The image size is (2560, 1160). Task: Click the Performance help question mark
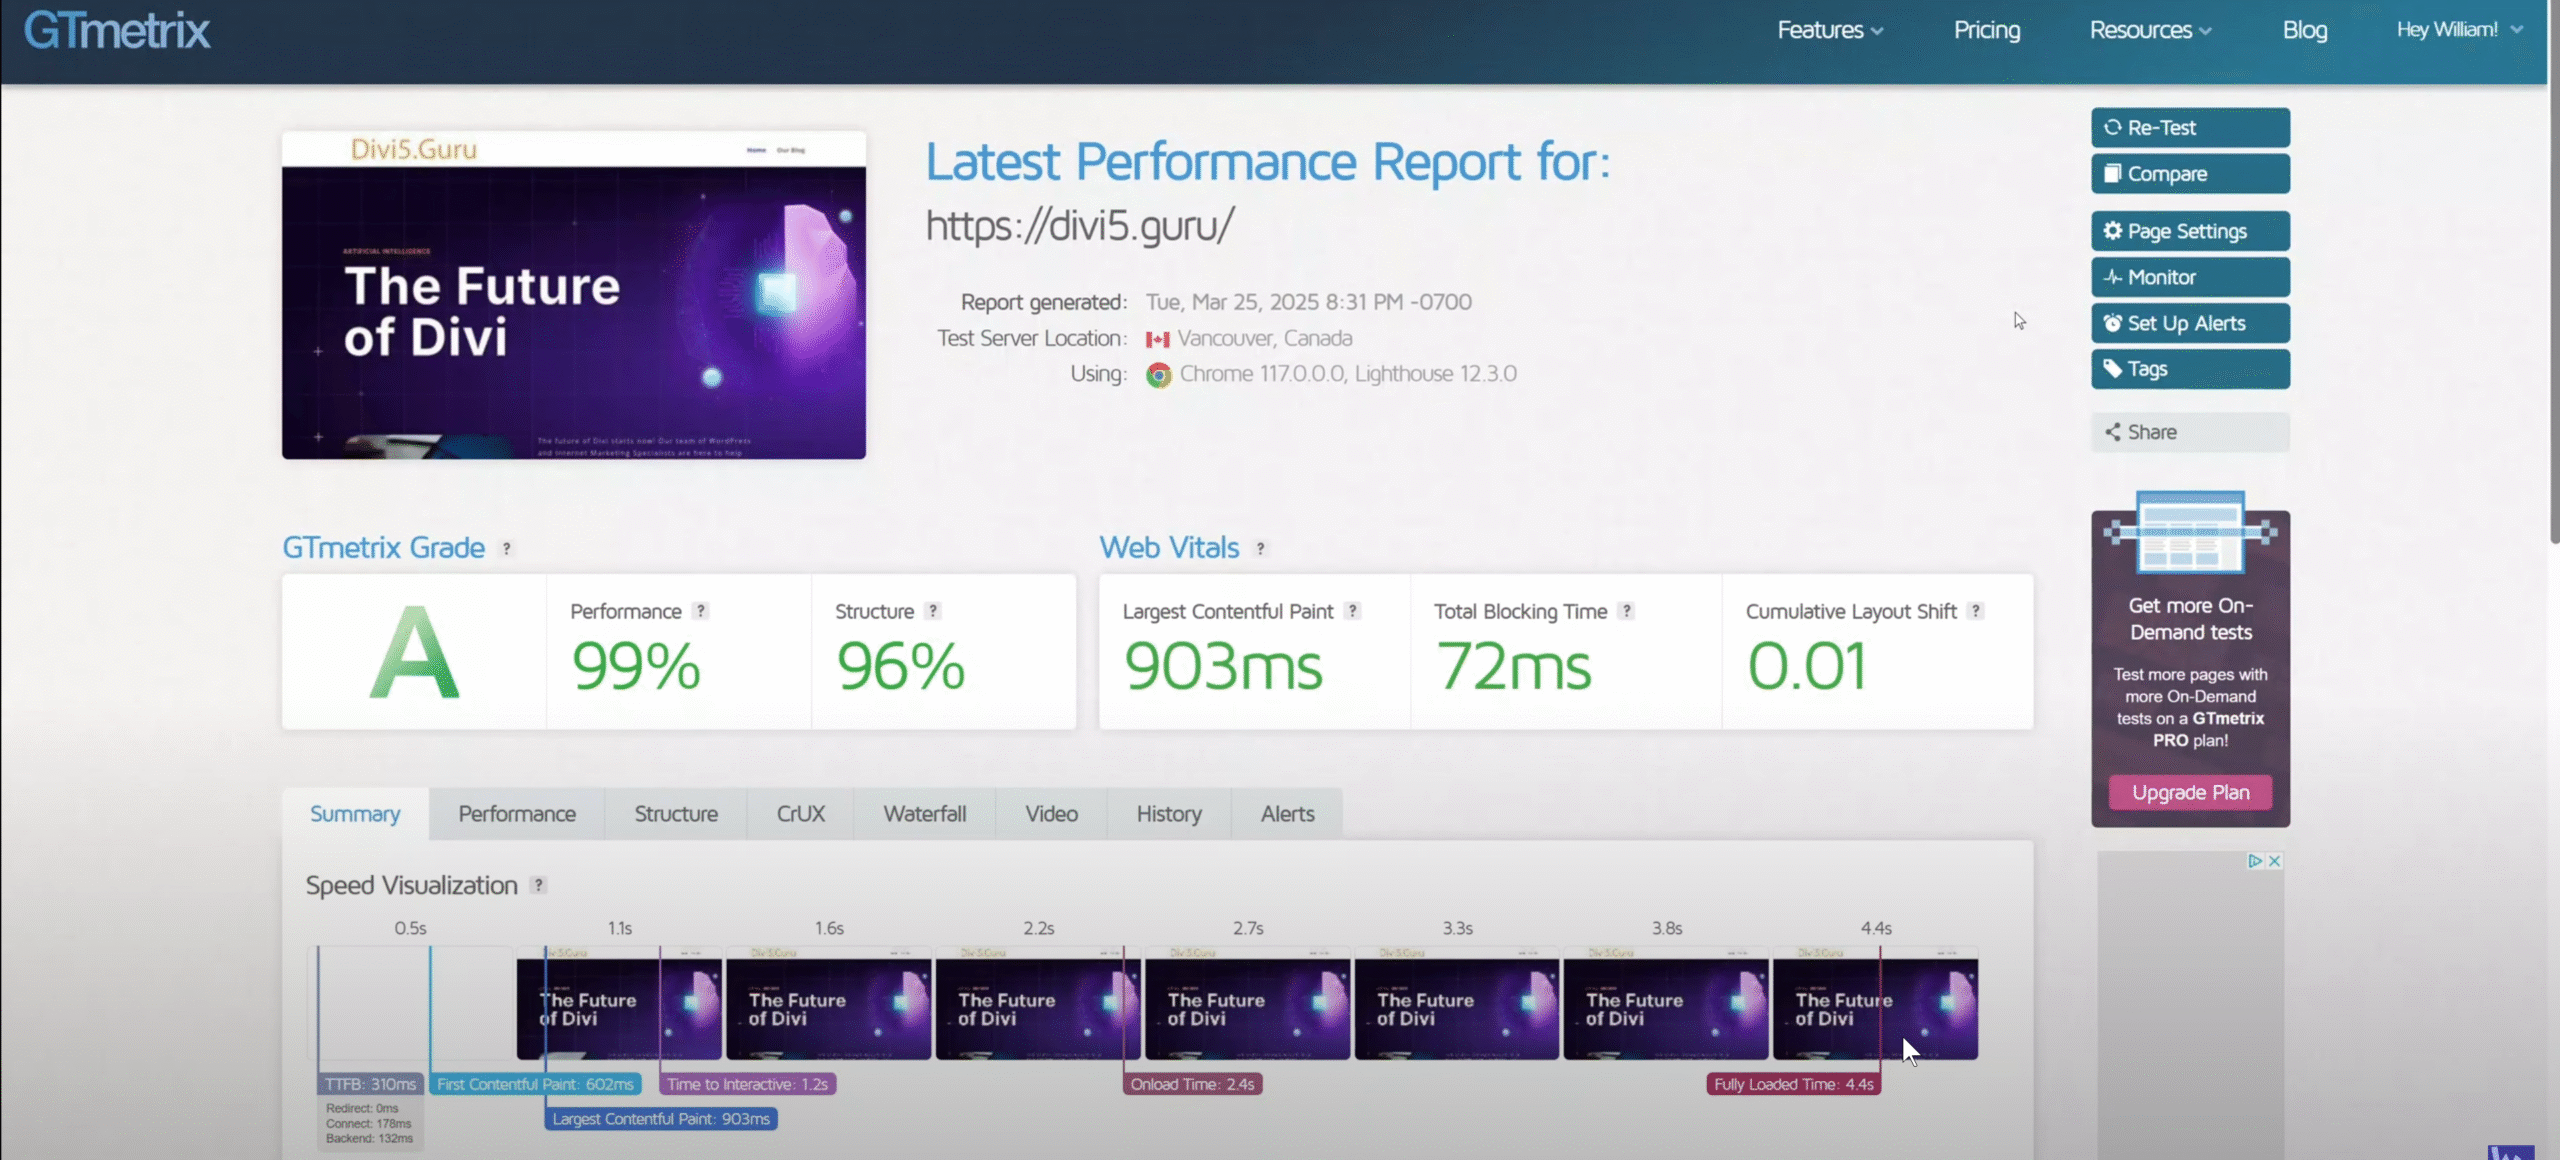[x=702, y=610]
